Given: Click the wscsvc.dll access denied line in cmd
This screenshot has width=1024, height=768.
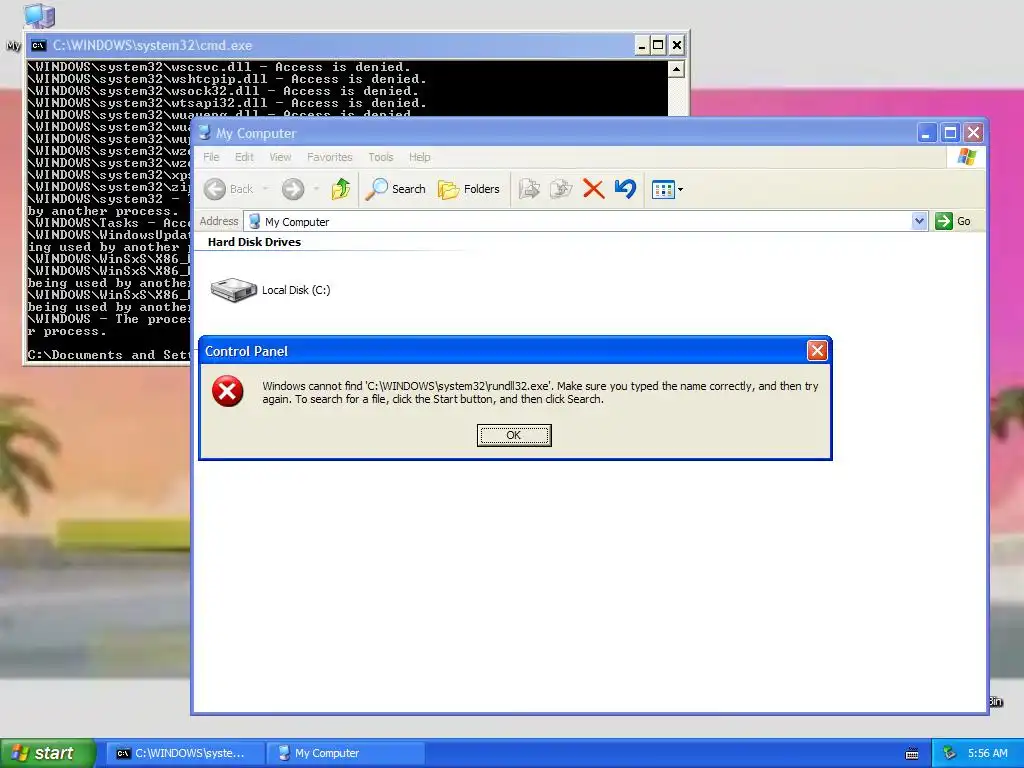Looking at the screenshot, I should coord(219,67).
